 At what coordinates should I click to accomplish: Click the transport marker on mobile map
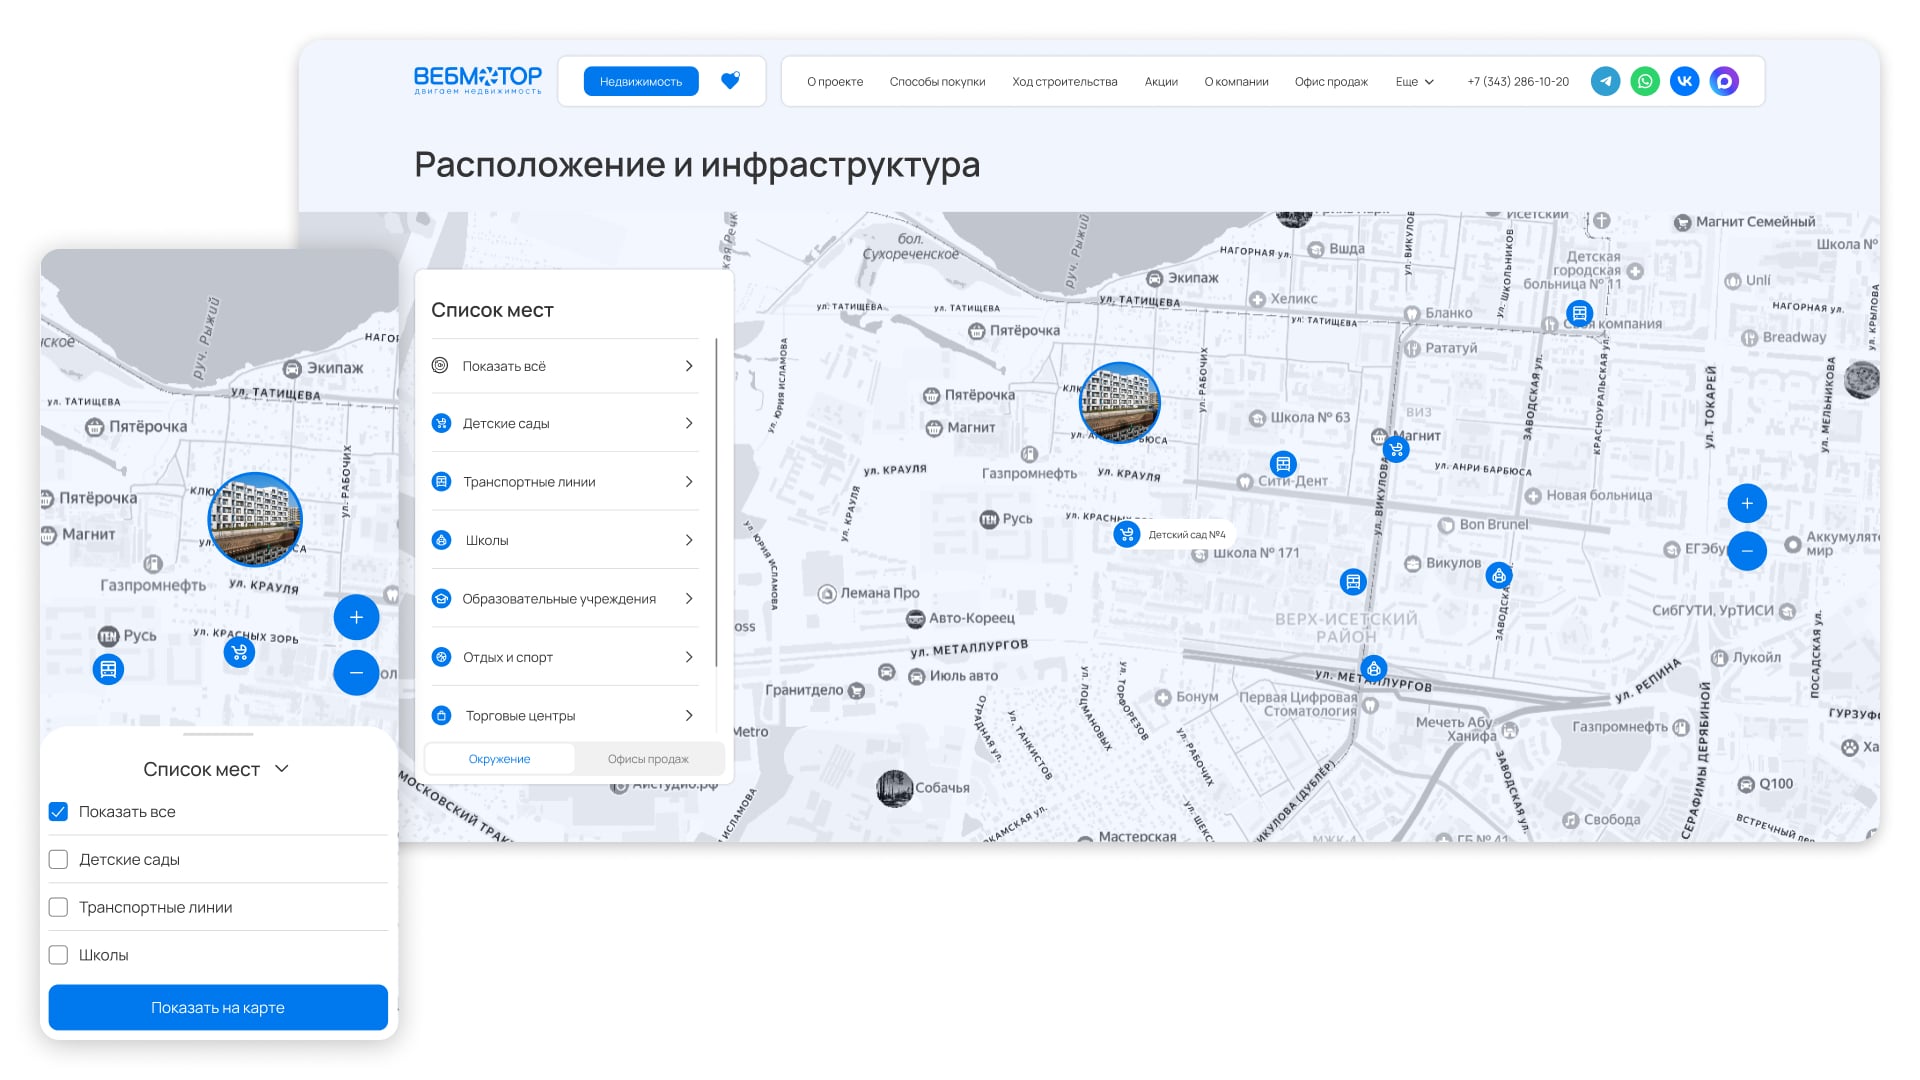(x=108, y=669)
